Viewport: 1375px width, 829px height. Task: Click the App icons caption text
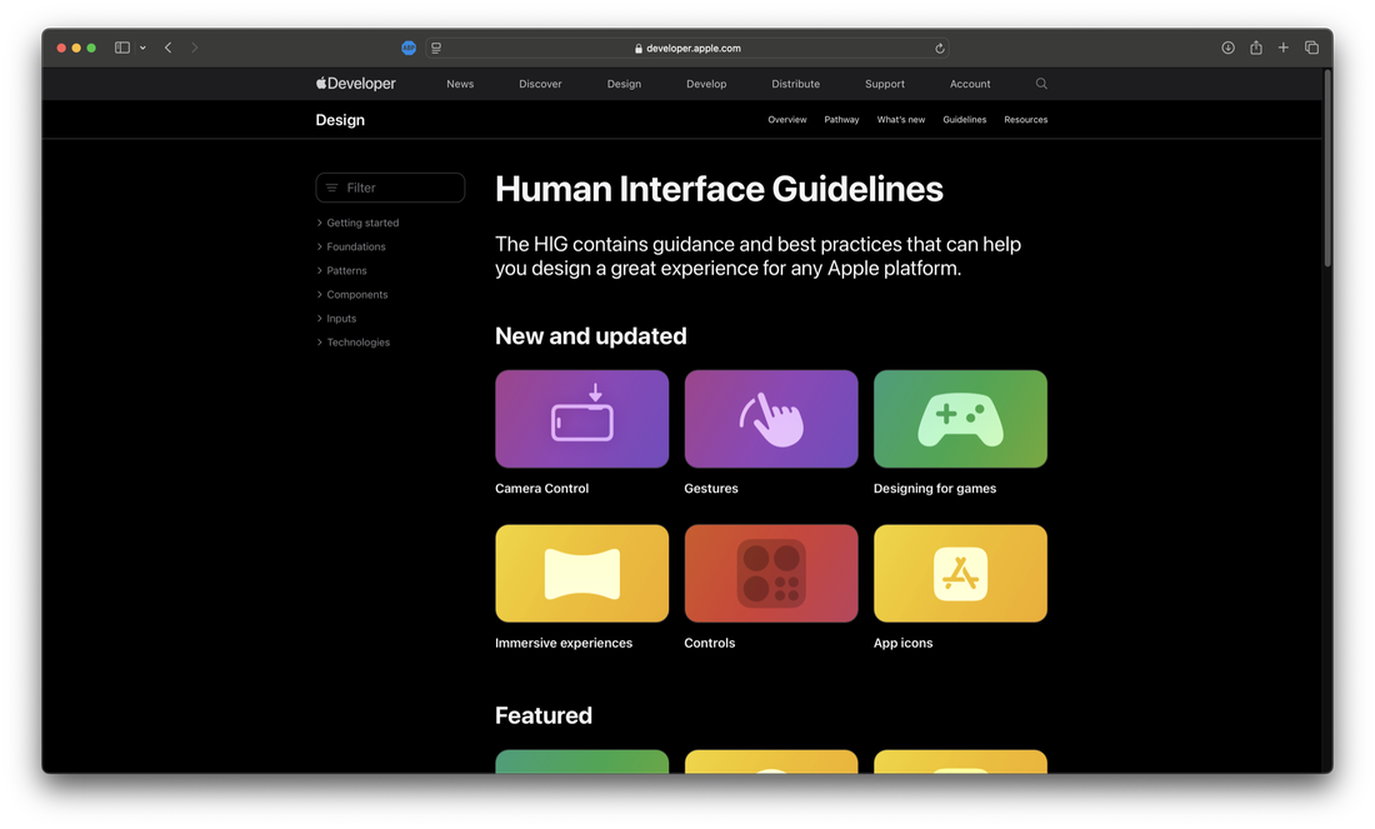click(903, 644)
